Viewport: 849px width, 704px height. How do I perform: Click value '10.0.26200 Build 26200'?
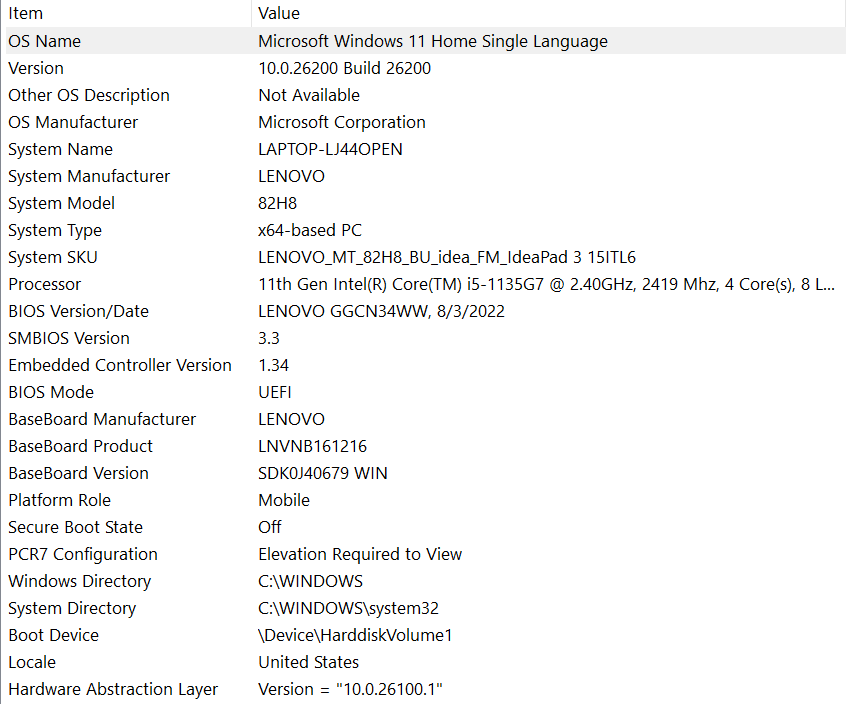click(x=344, y=68)
